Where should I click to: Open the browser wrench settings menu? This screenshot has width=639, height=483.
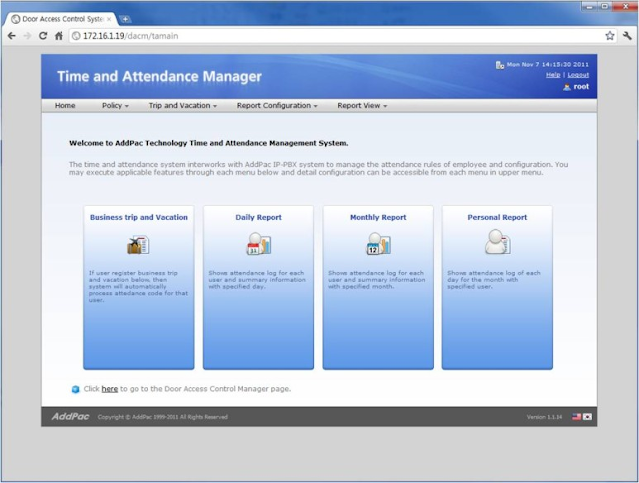(627, 36)
